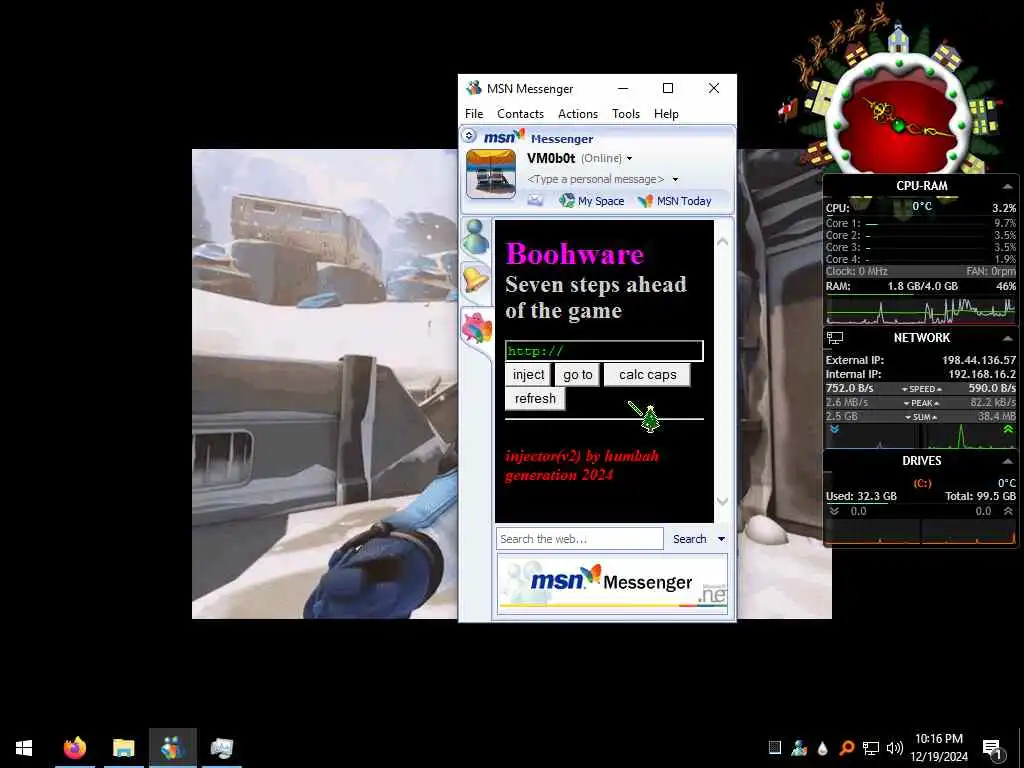Click MSN Messenger taskbar button
Screen dimensions: 1024x768
point(172,748)
